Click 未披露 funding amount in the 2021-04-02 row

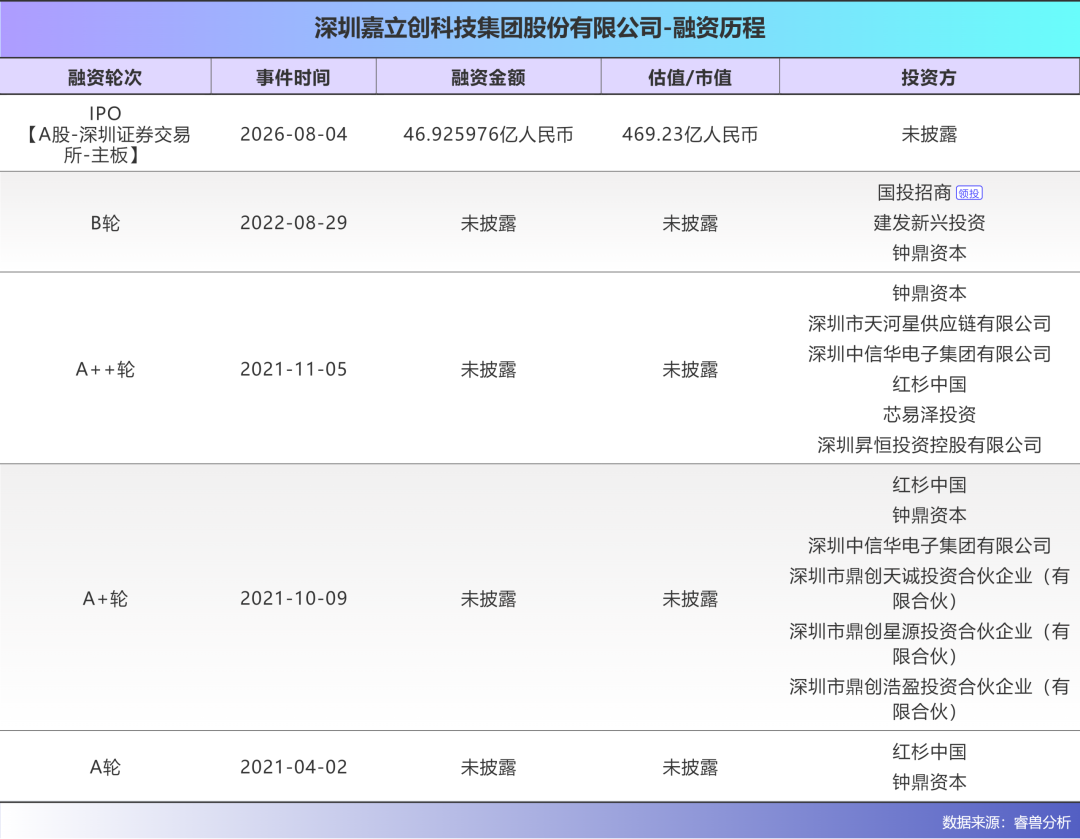(488, 767)
